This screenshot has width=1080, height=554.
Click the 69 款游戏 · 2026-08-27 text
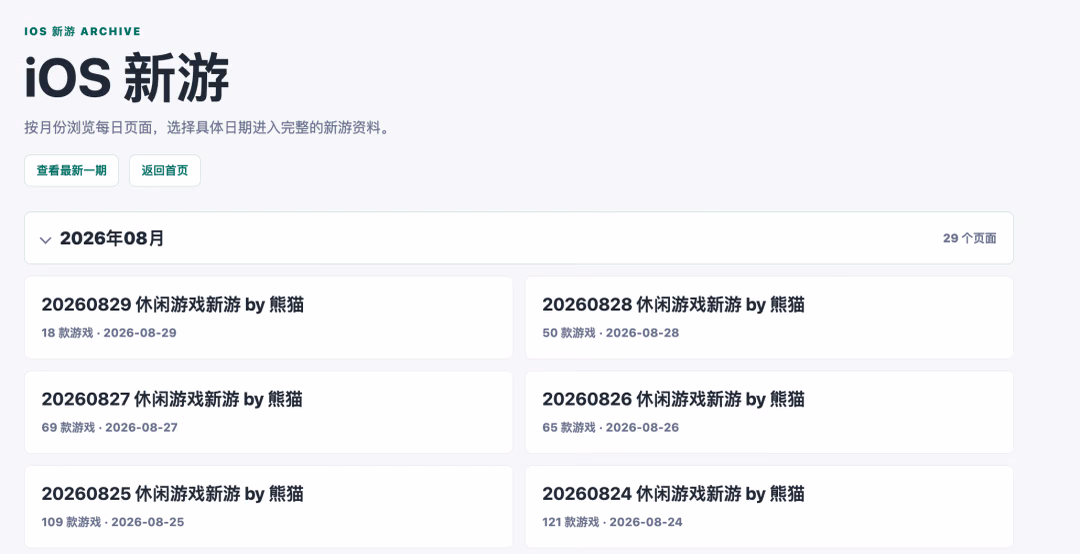[110, 427]
